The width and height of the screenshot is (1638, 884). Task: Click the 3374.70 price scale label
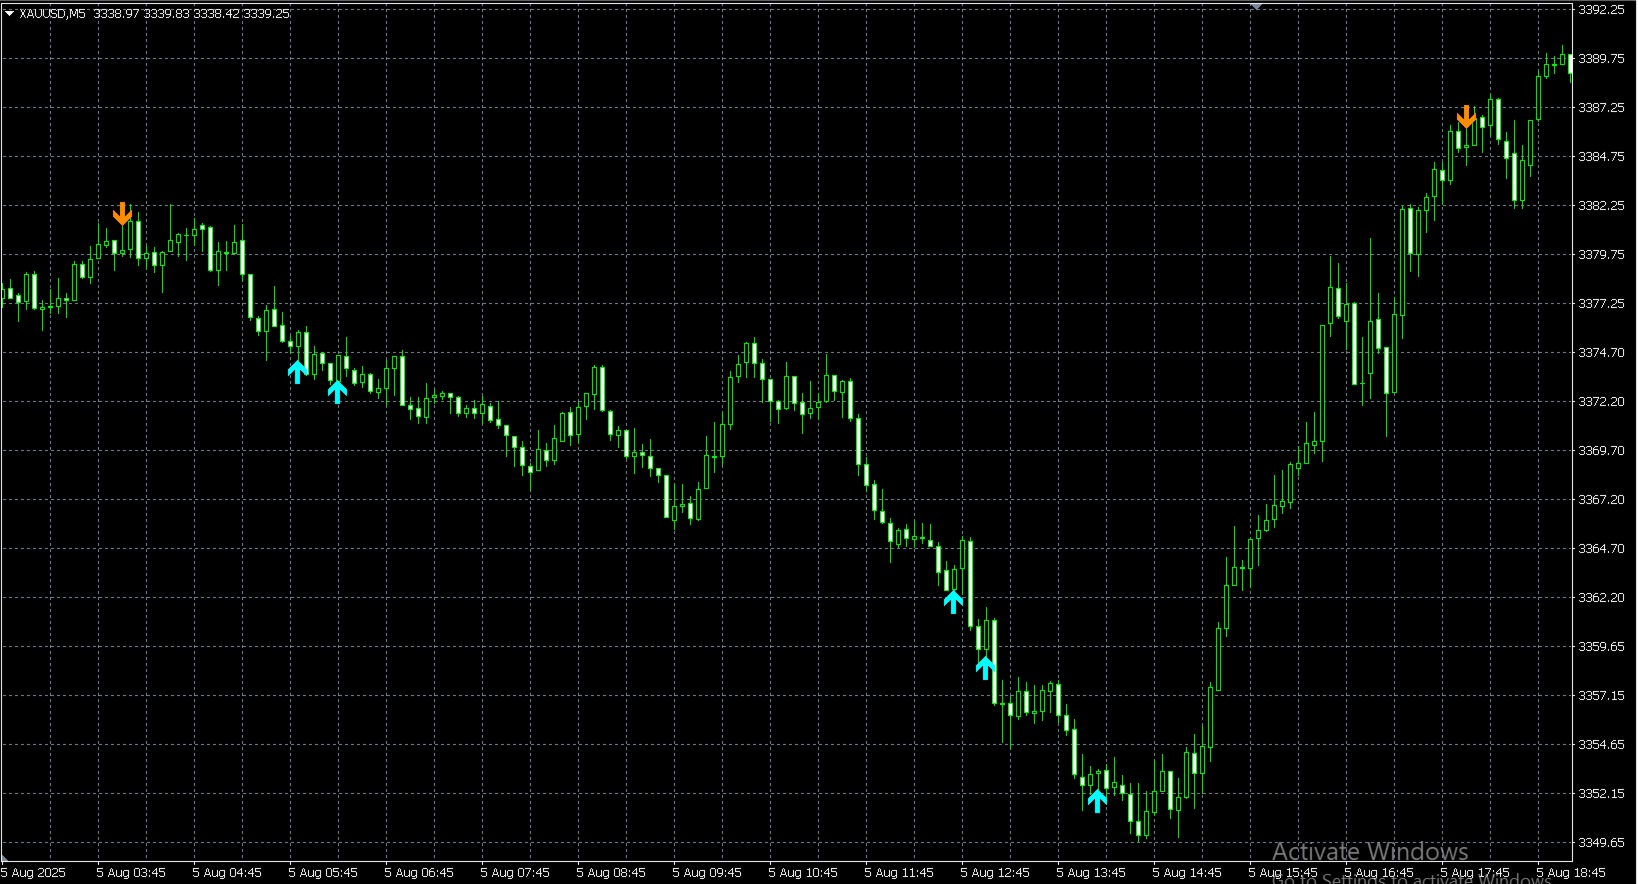[1601, 353]
